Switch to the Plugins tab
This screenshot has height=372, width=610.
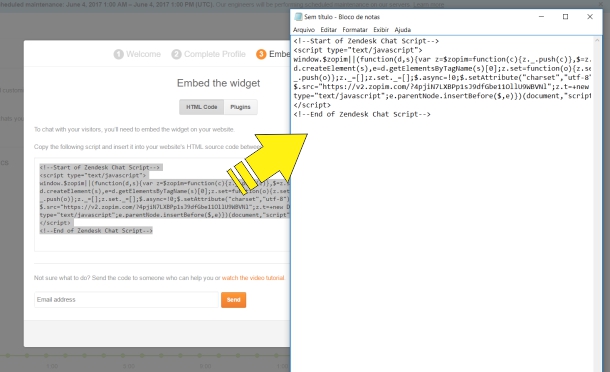click(x=240, y=107)
